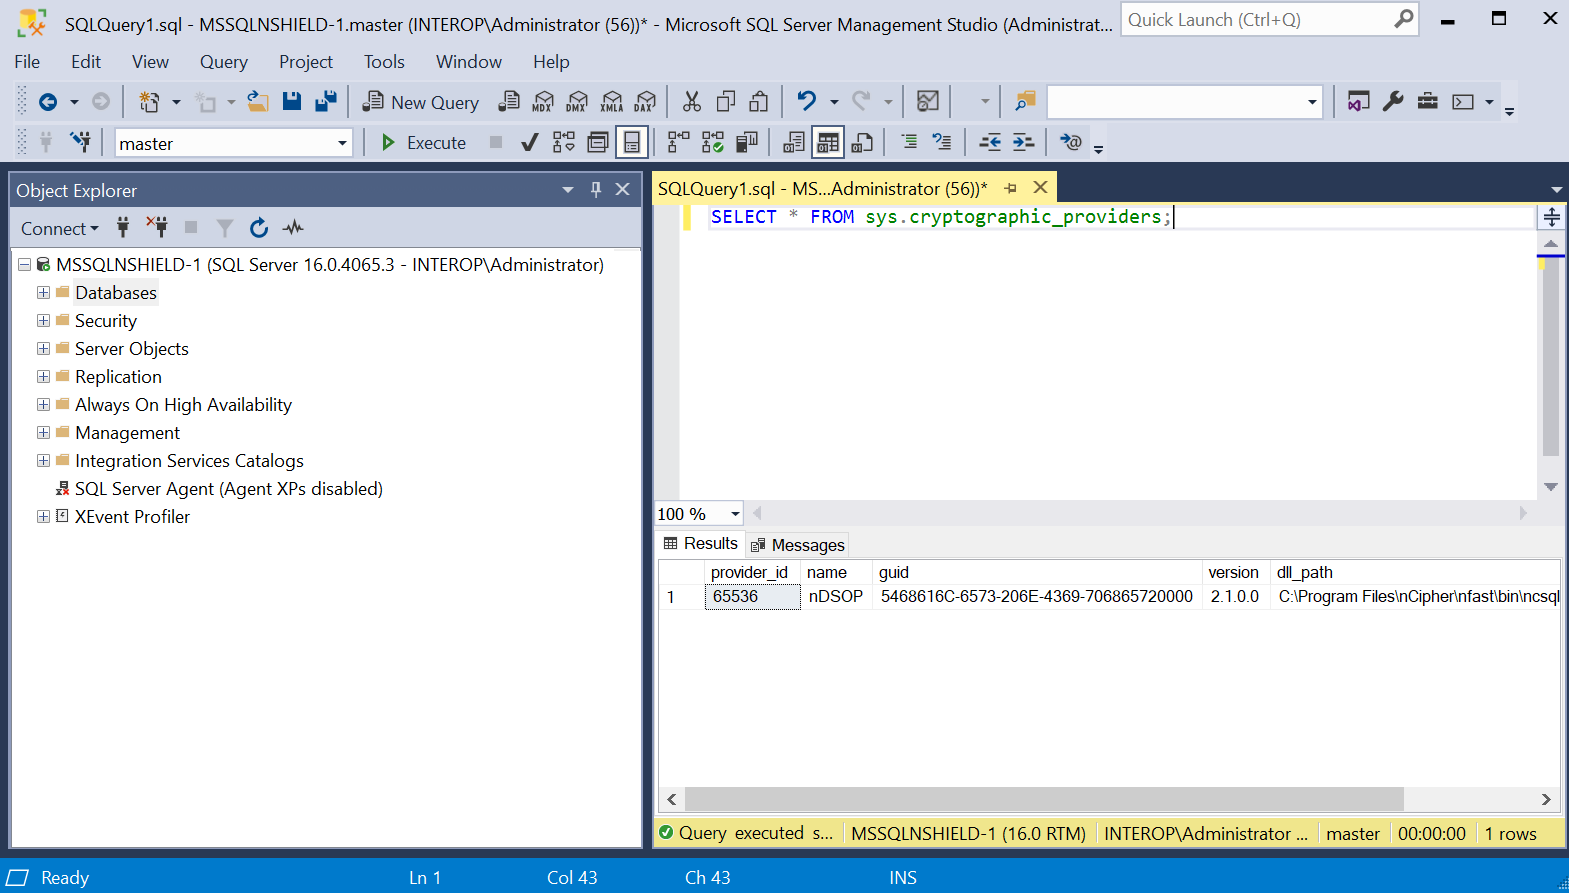Click the Find in Files icon
Image resolution: width=1569 pixels, height=893 pixels.
pos(1025,101)
